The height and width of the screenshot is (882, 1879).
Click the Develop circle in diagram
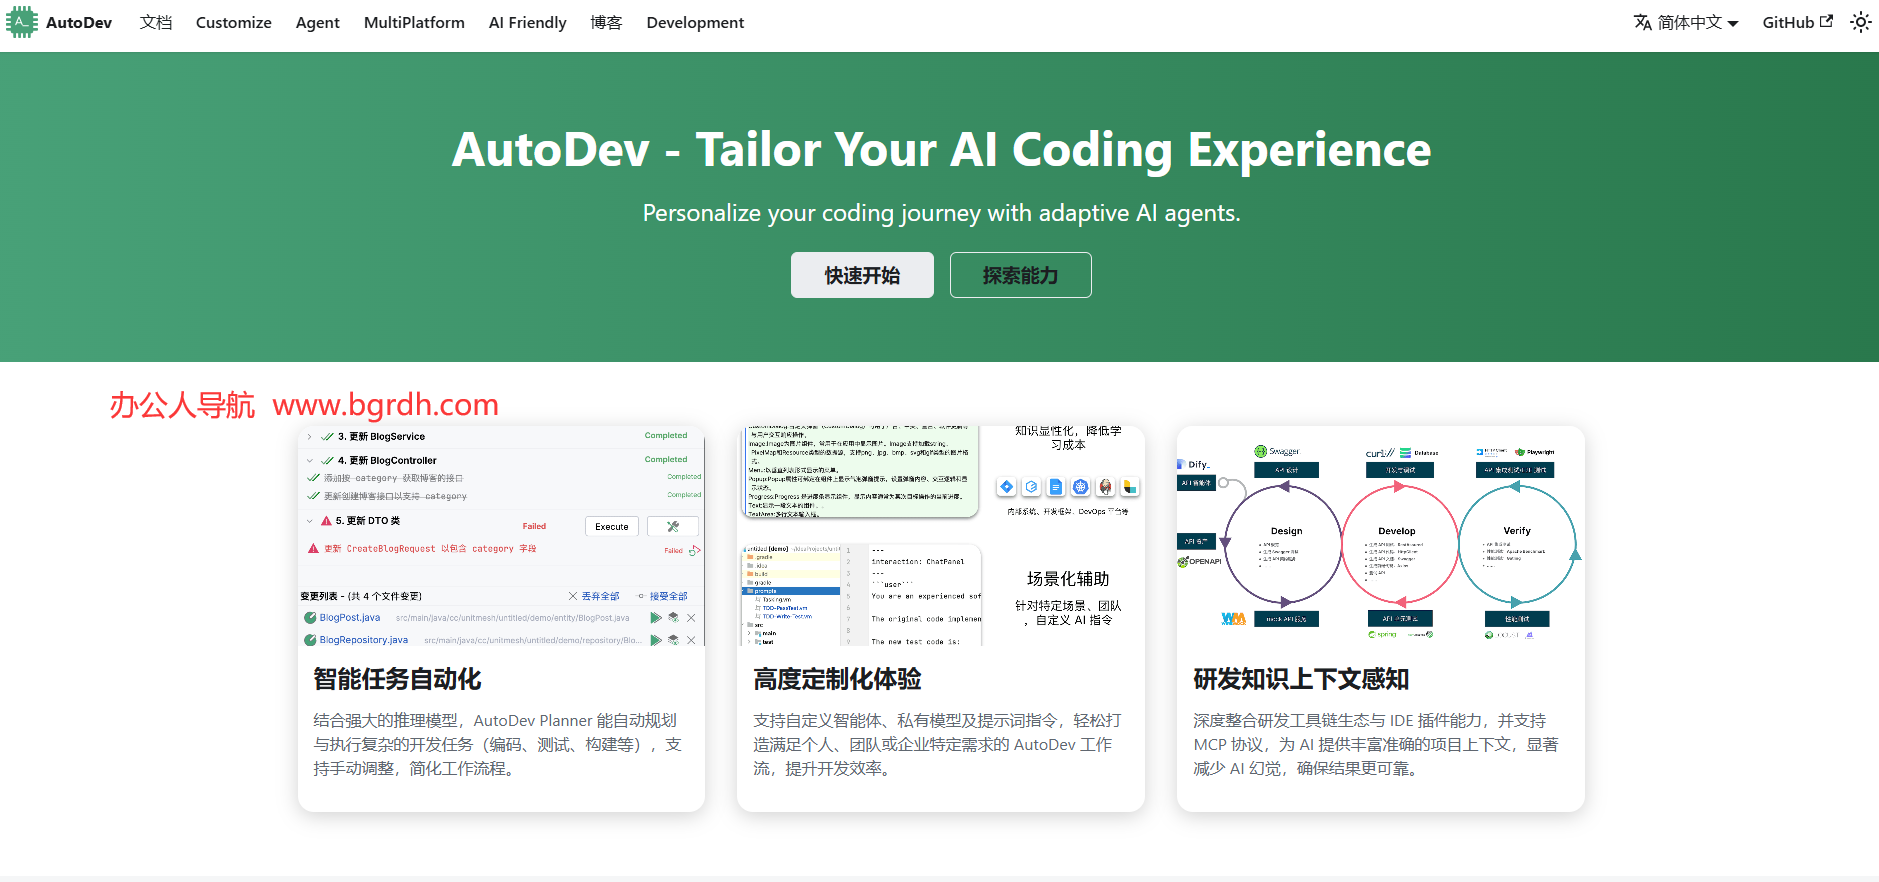[x=1399, y=543]
